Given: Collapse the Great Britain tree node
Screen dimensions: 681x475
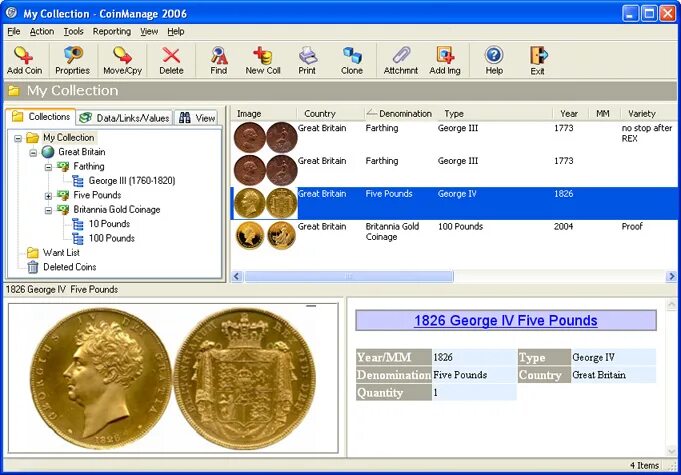Looking at the screenshot, I should pyautogui.click(x=33, y=153).
